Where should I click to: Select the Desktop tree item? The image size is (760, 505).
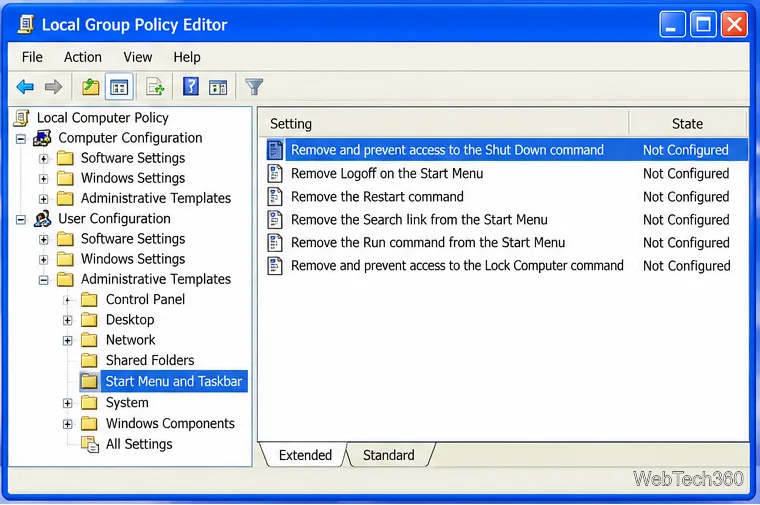[130, 320]
